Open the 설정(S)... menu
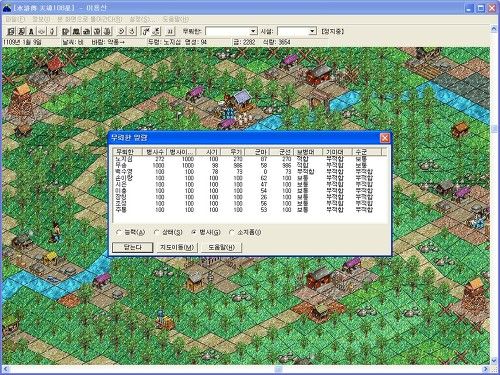 (142, 19)
